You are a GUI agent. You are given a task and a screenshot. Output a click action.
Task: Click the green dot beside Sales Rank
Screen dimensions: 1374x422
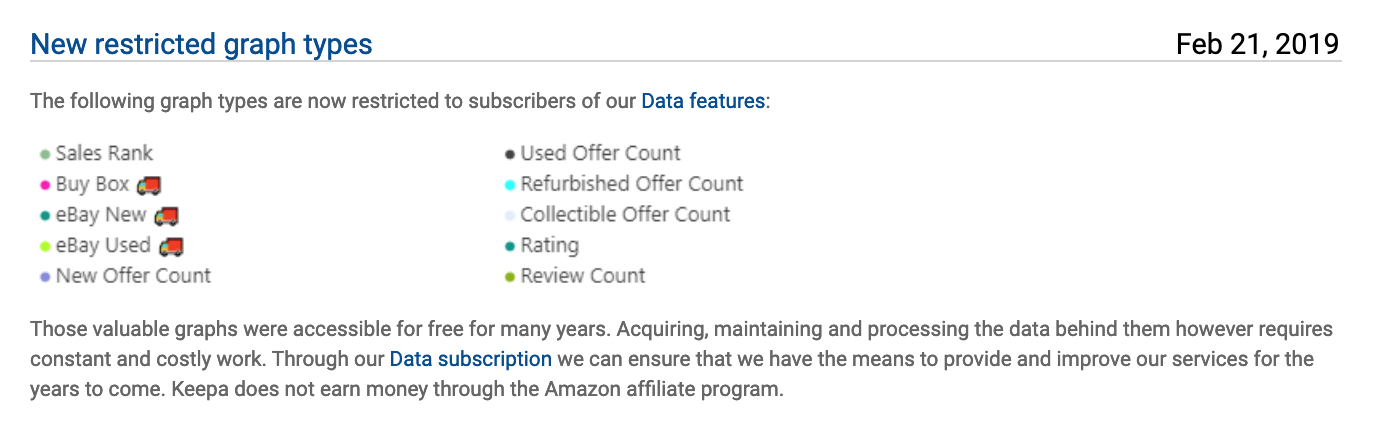point(45,154)
